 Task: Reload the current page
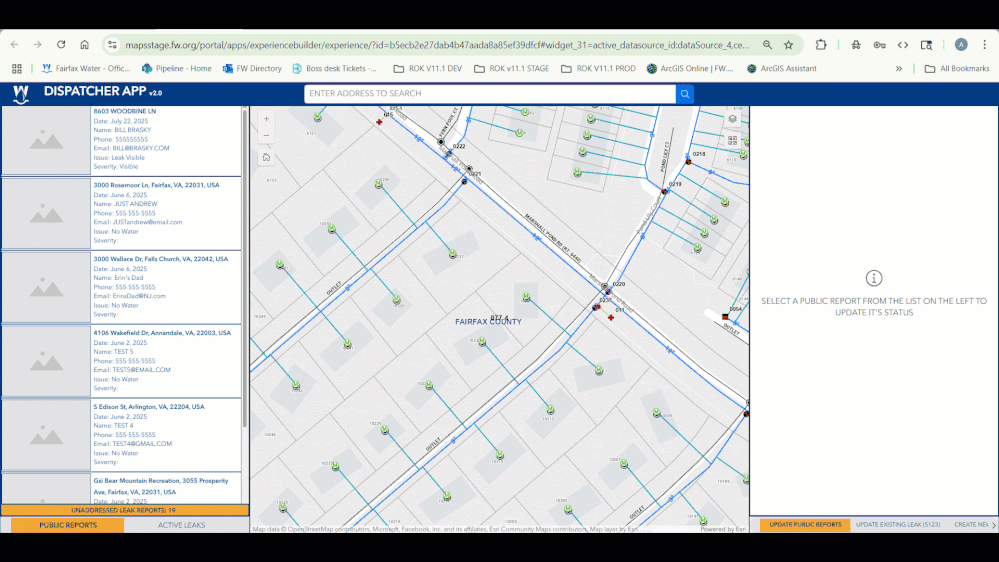point(61,45)
